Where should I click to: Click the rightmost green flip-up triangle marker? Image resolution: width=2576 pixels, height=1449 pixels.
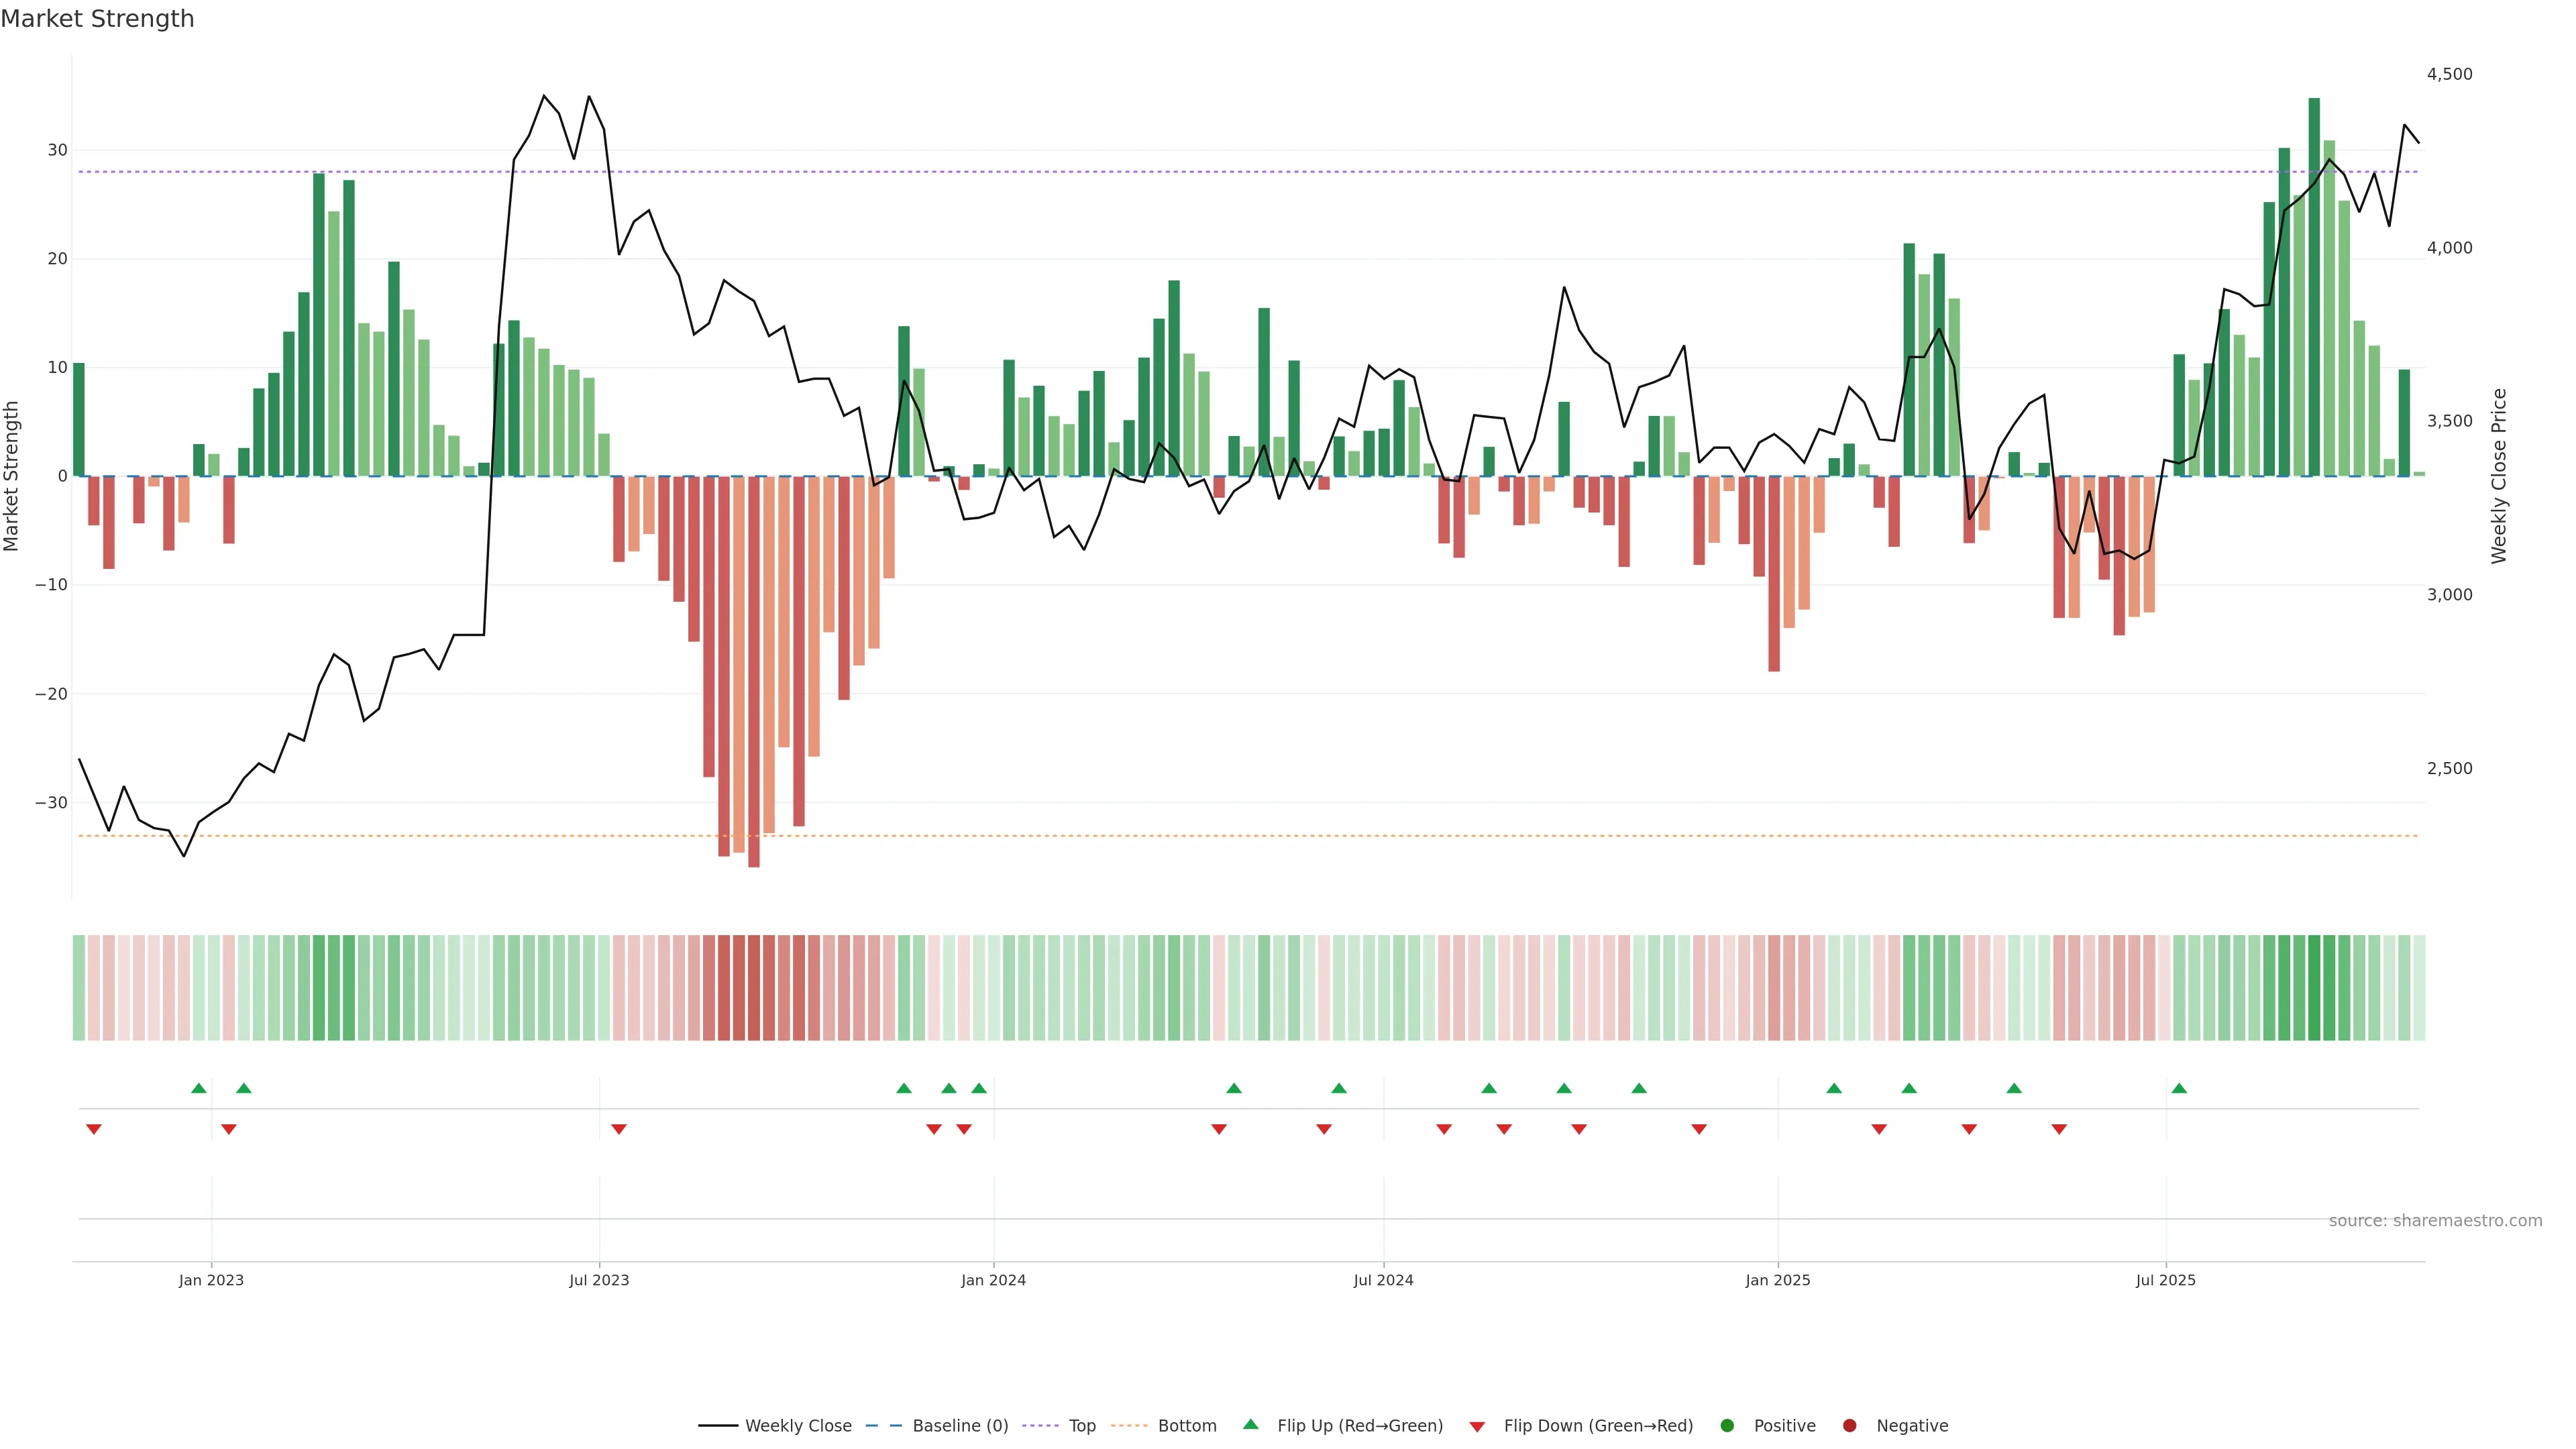click(x=2179, y=1088)
